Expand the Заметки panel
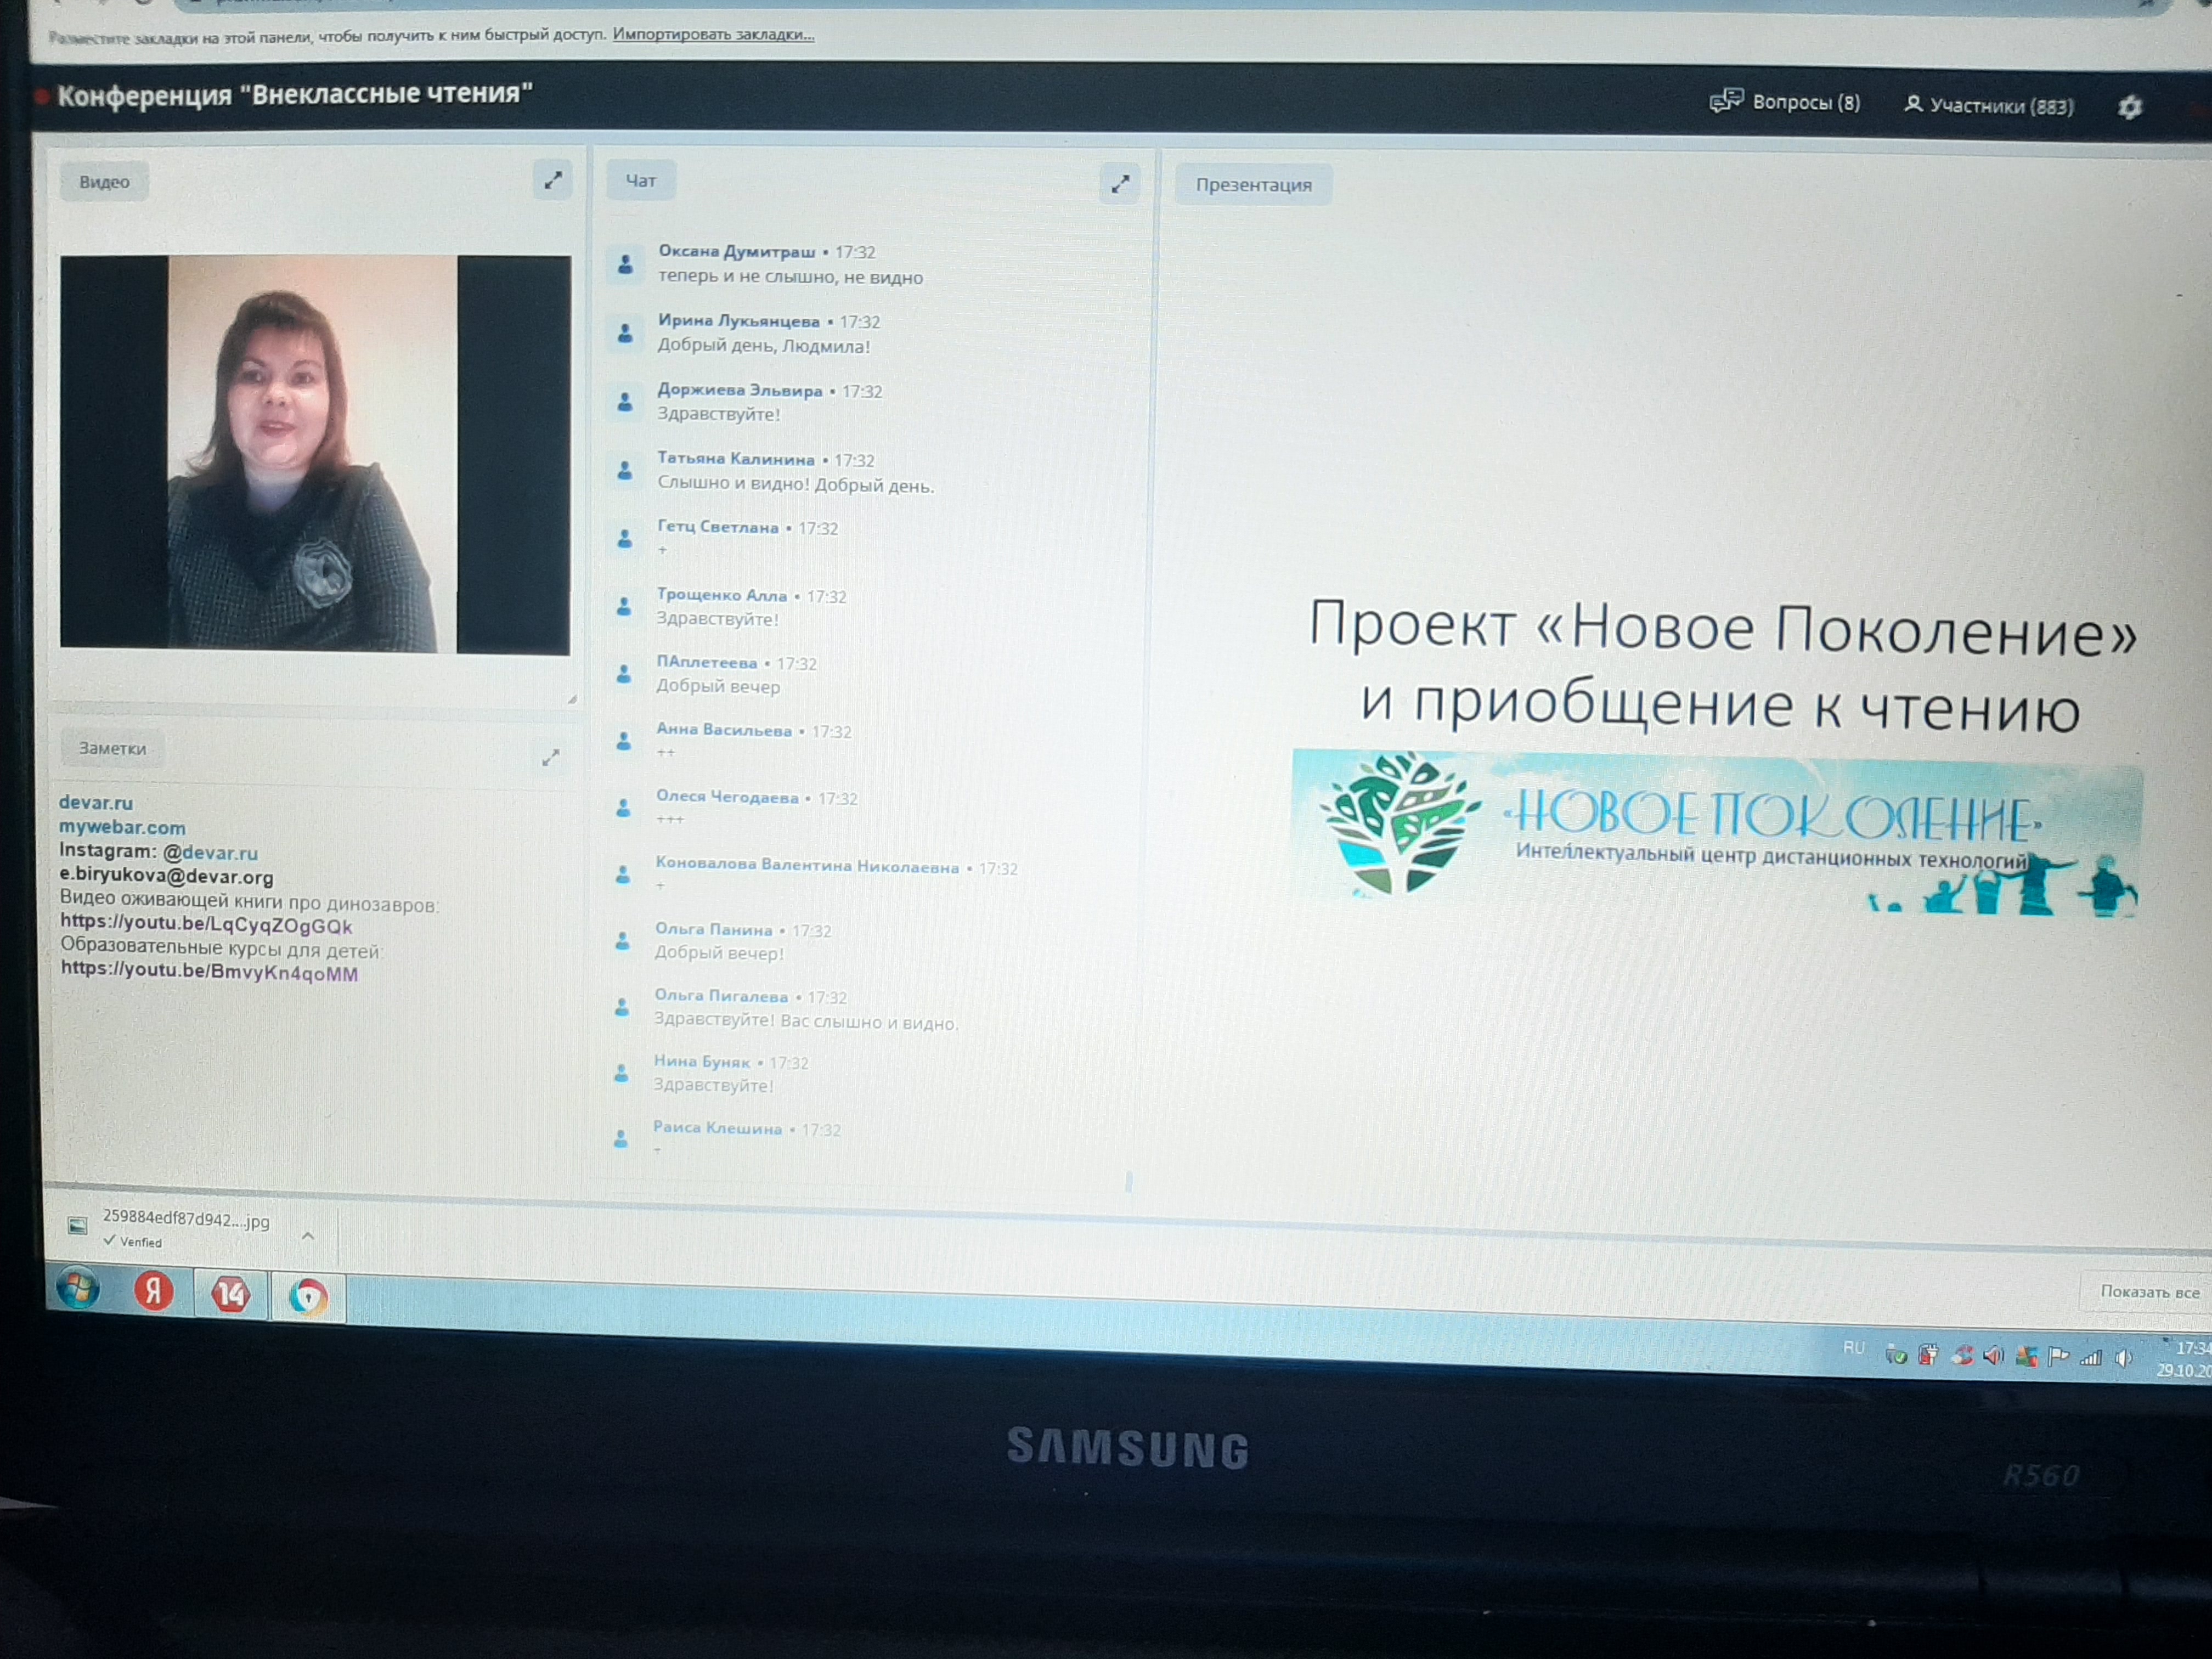 pyautogui.click(x=550, y=757)
